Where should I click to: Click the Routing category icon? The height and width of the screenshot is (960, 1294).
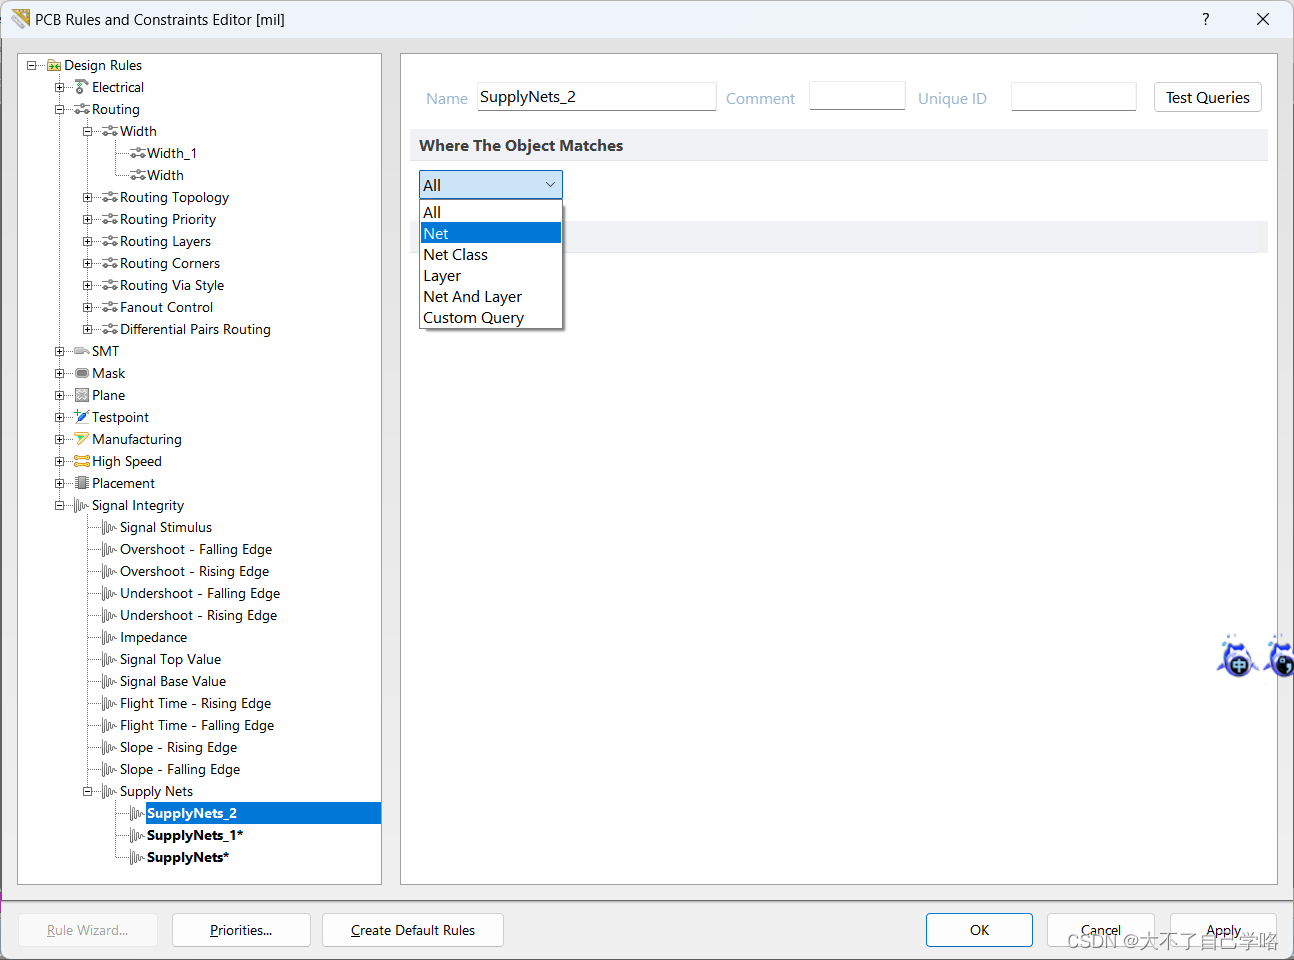pos(82,109)
